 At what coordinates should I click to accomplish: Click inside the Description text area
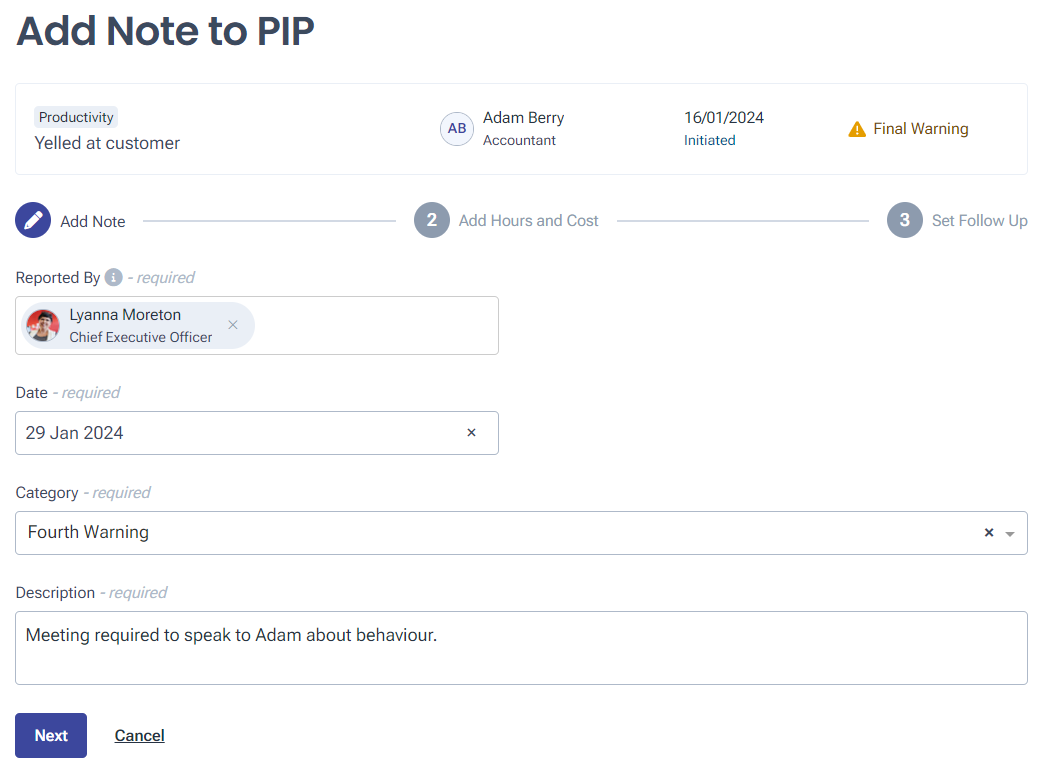coord(522,648)
